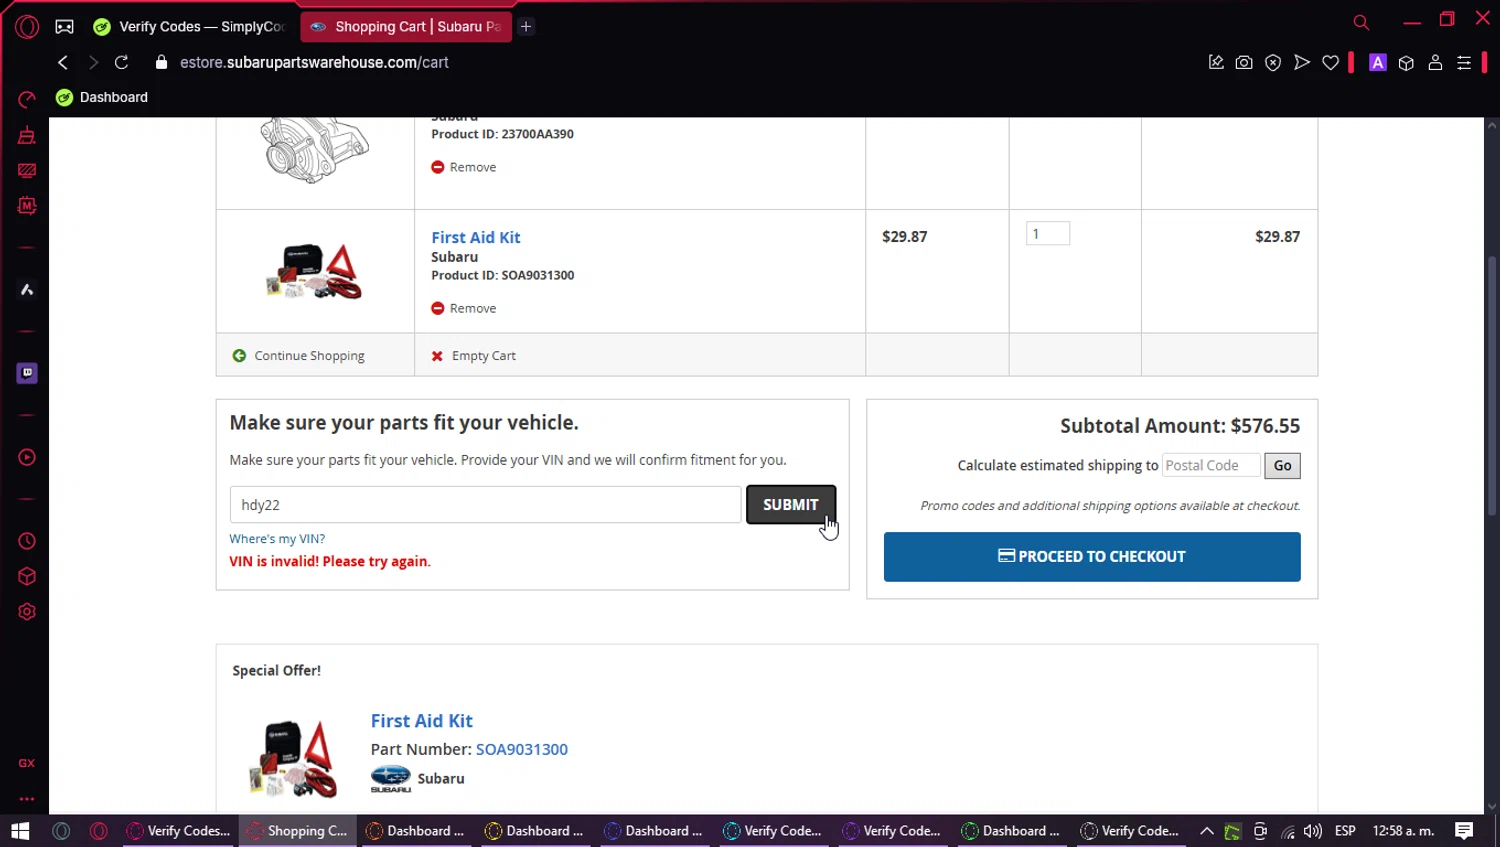Image resolution: width=1500 pixels, height=847 pixels.
Task: Go back to previous page
Action: point(63,62)
